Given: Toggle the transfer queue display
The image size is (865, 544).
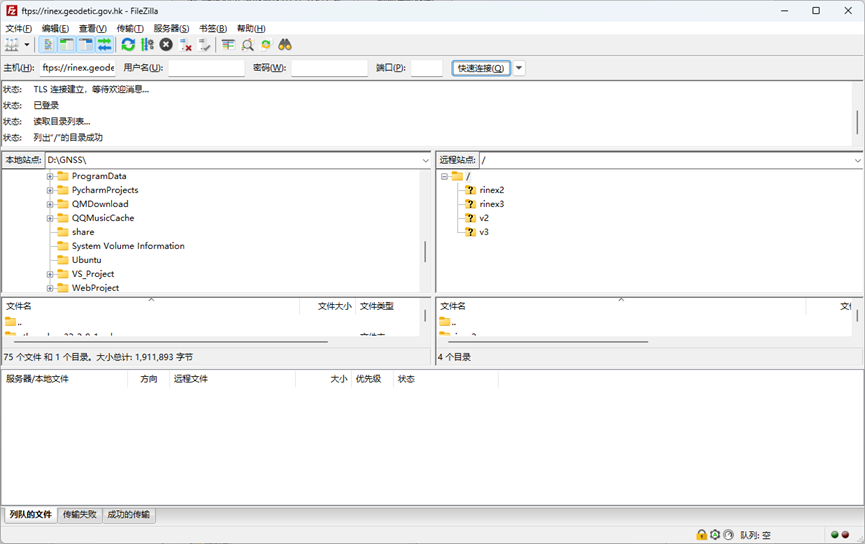Looking at the screenshot, I should pyautogui.click(x=105, y=45).
